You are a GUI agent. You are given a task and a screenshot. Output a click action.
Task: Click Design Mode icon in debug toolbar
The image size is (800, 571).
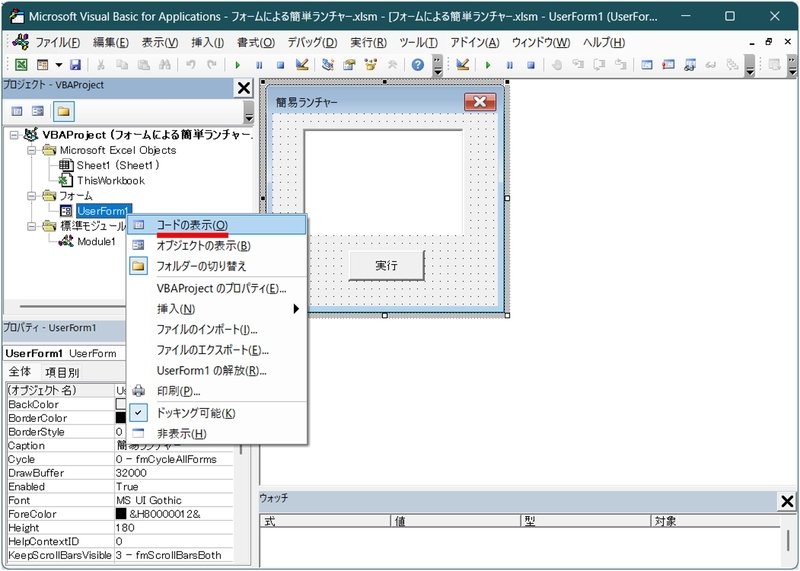click(463, 65)
